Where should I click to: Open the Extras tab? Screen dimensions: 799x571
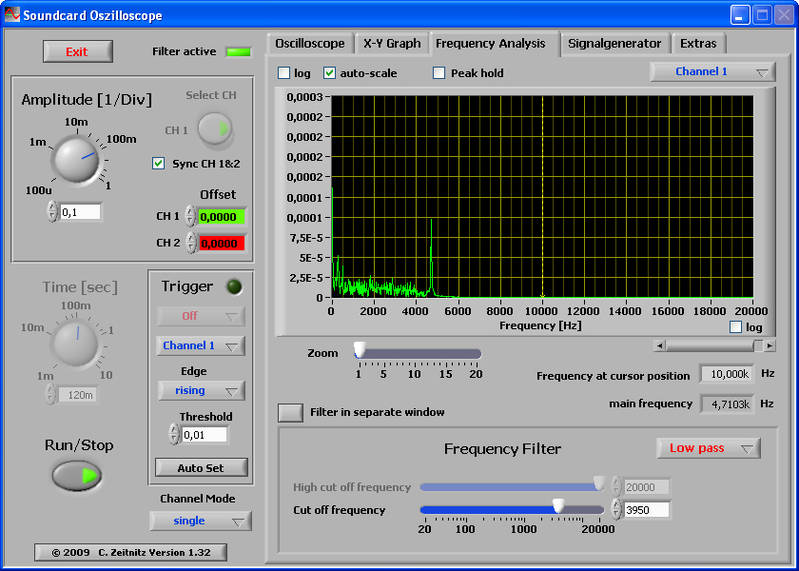[x=698, y=44]
